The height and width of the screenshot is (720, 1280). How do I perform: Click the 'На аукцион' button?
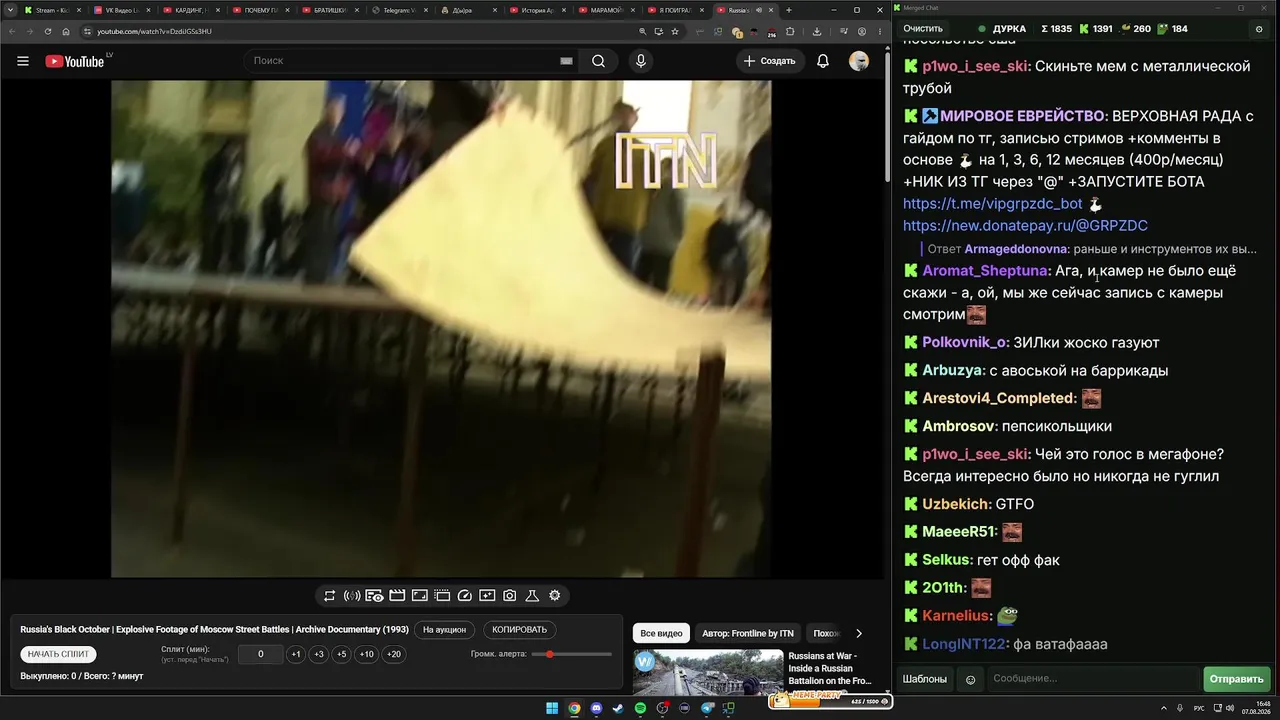[444, 630]
